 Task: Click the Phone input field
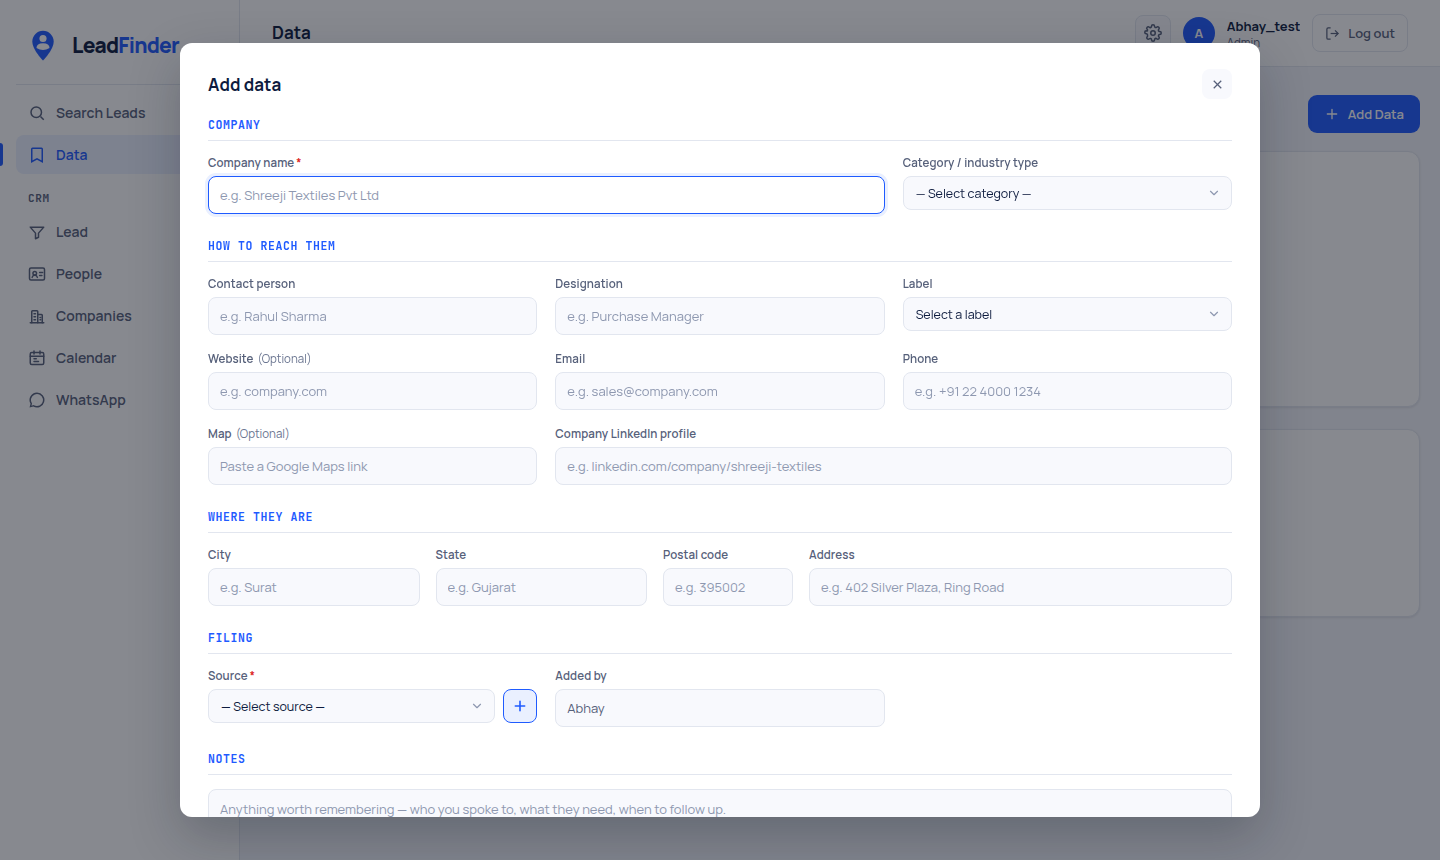[x=1067, y=391]
